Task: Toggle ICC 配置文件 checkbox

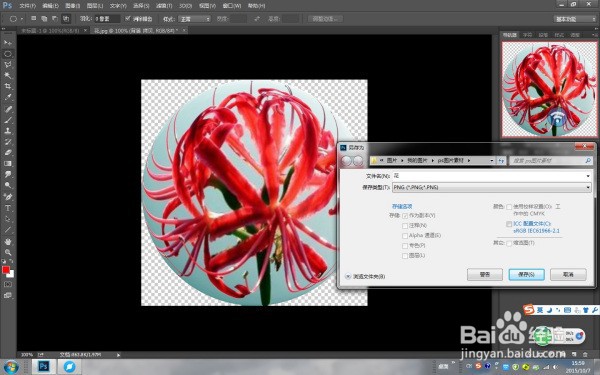Action: 509,224
